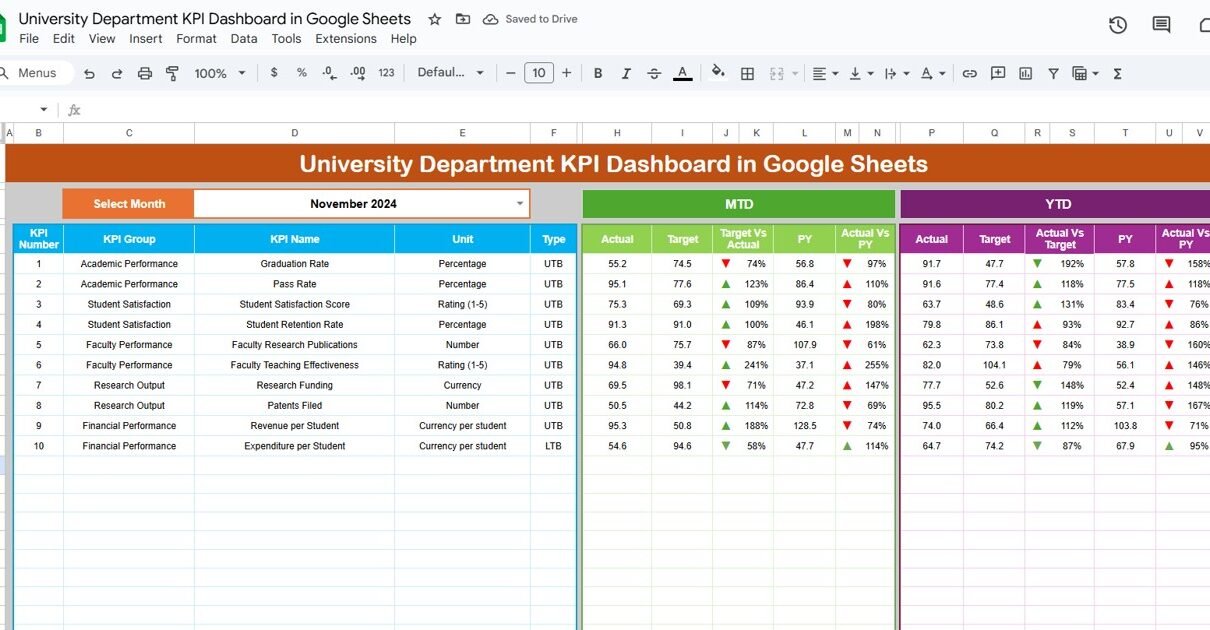Click the Insert link icon
This screenshot has width=1210, height=630.
(969, 73)
